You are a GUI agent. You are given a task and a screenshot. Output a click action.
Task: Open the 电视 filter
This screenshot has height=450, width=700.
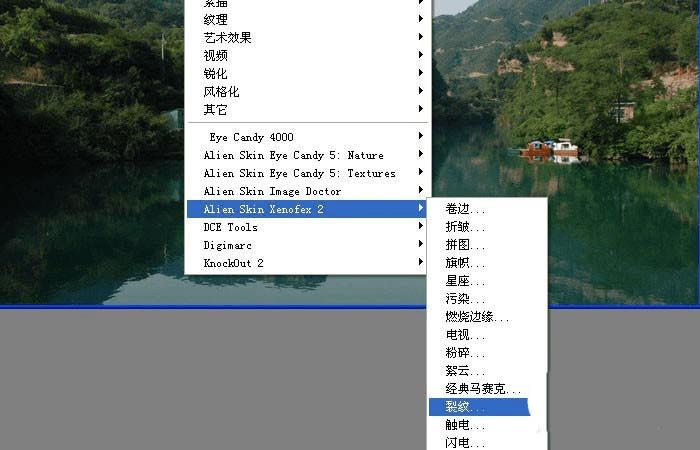[x=487, y=335]
